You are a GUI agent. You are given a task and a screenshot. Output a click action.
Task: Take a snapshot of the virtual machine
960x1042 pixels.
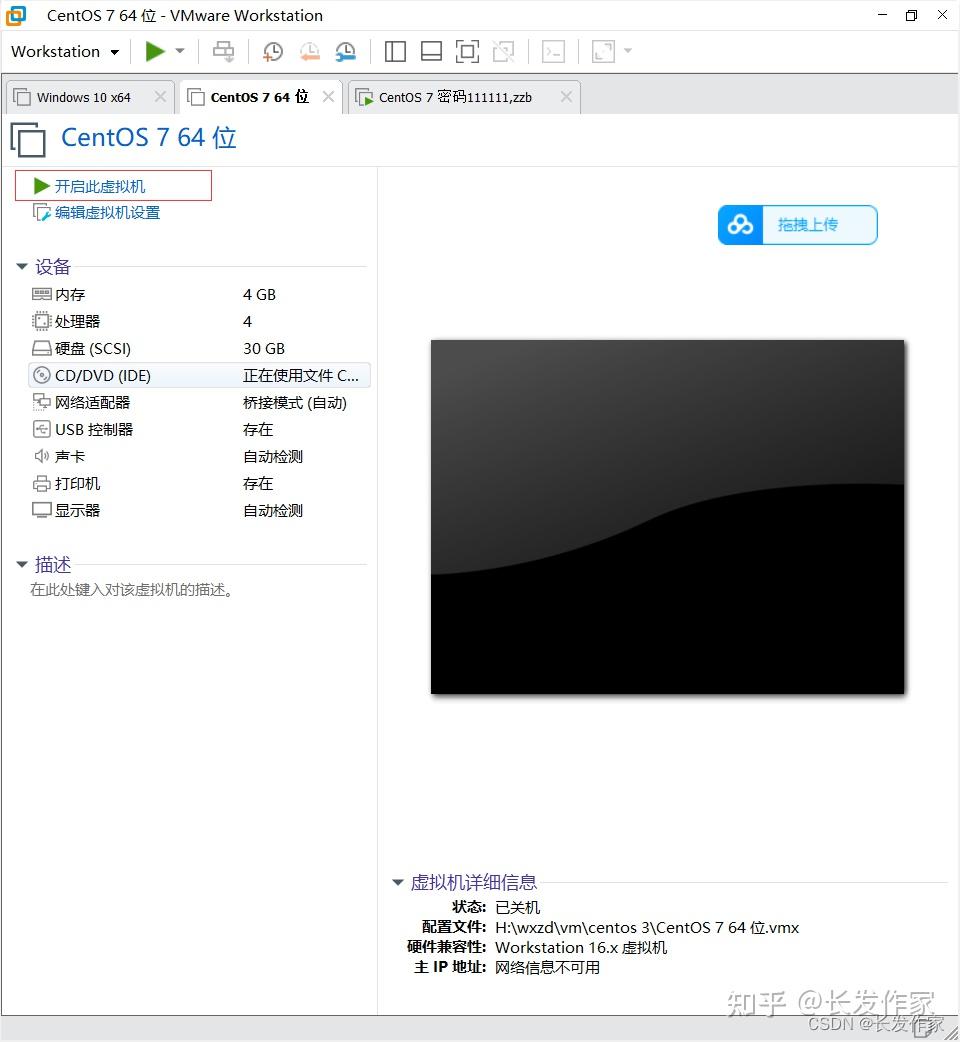point(272,51)
